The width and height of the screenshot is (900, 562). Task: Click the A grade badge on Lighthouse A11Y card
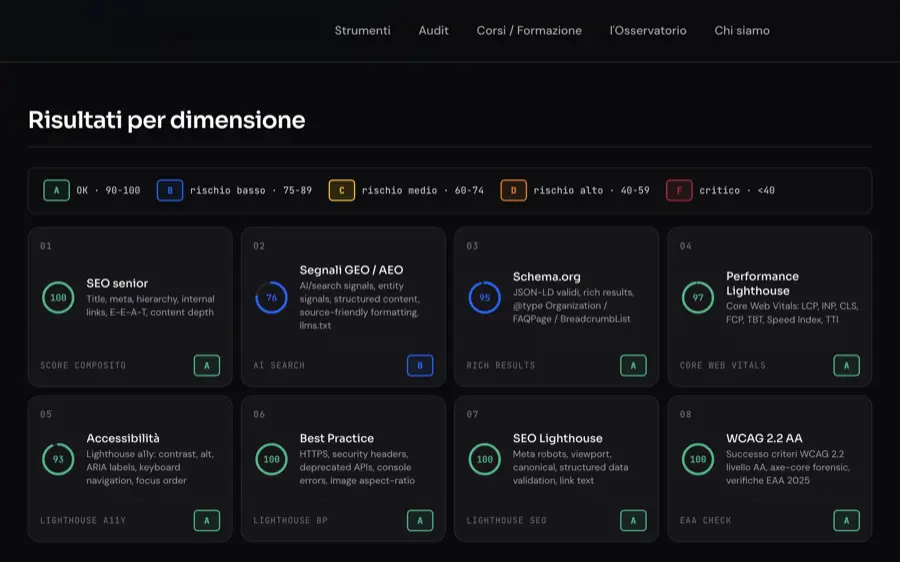pos(207,521)
